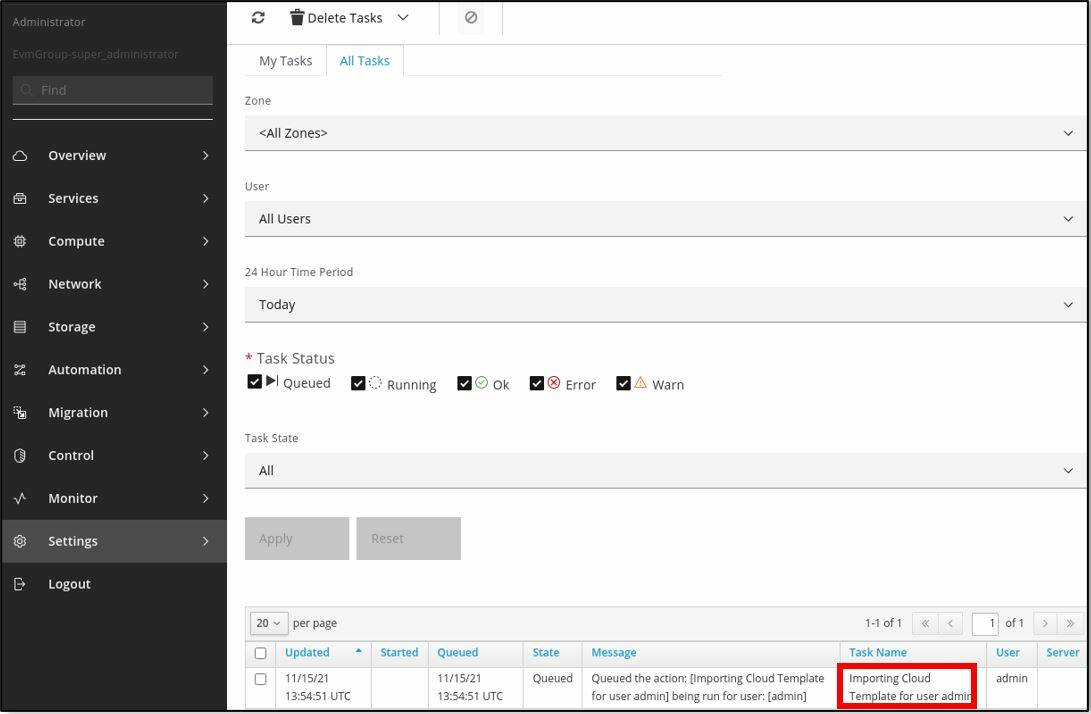The height and width of the screenshot is (714, 1091).
Task: Click the Storage icon in the sidebar
Action: [20, 327]
